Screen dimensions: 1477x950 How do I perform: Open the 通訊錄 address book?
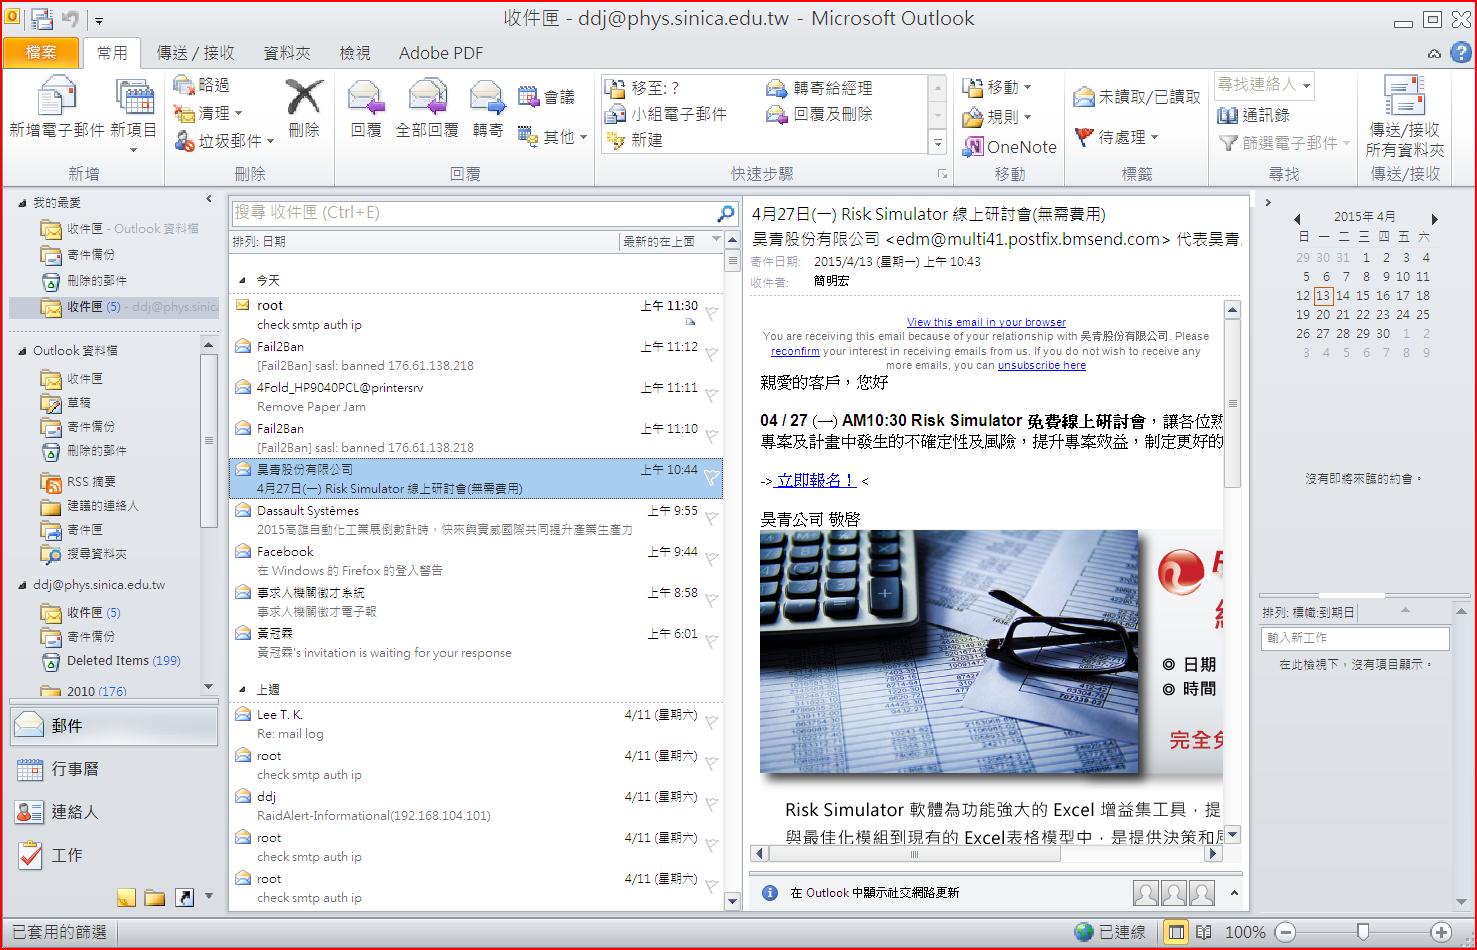(1254, 115)
